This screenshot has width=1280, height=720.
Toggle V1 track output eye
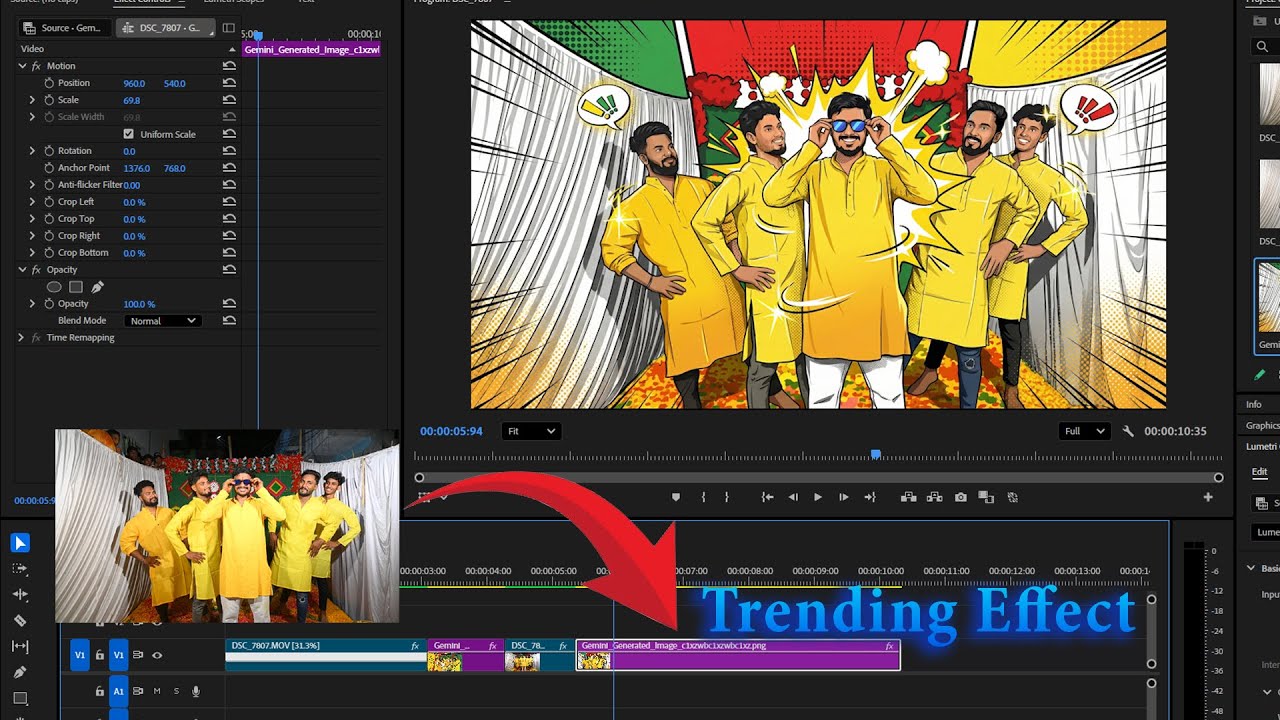[157, 656]
